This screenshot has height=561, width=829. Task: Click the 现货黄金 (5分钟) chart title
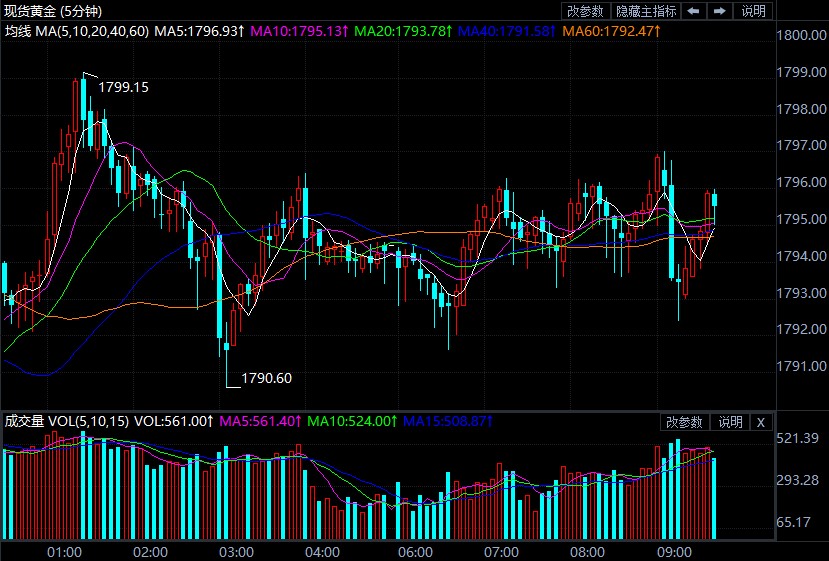[53, 11]
